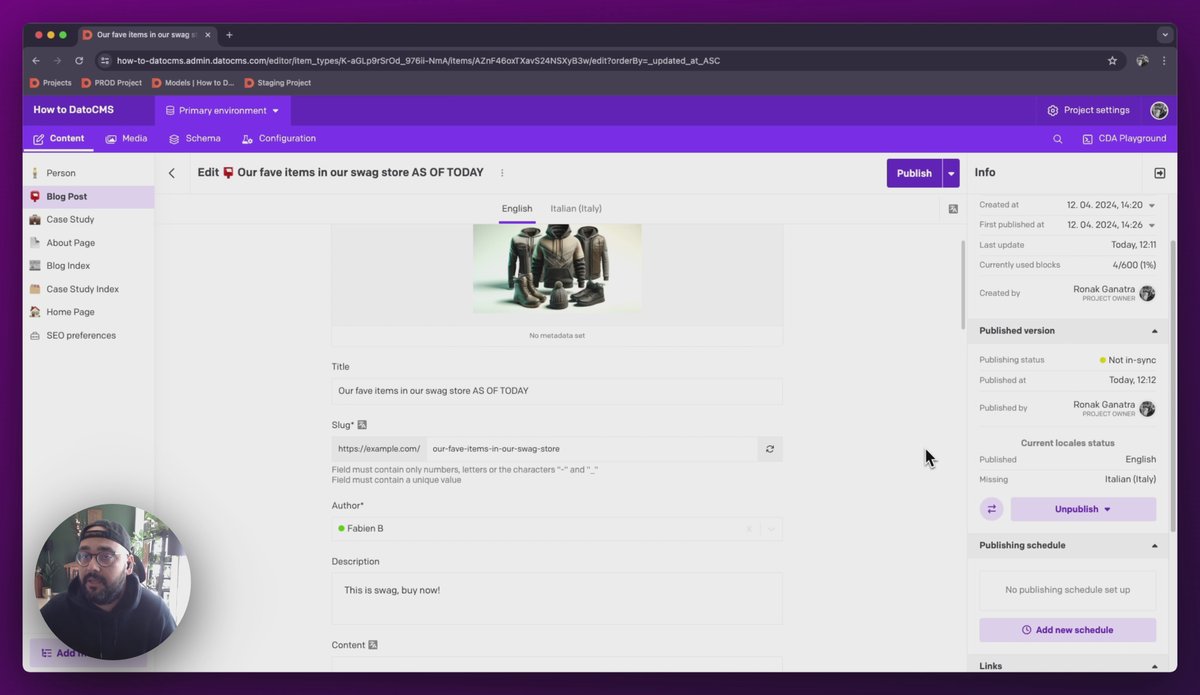Open the Blog Post model

click(88, 197)
